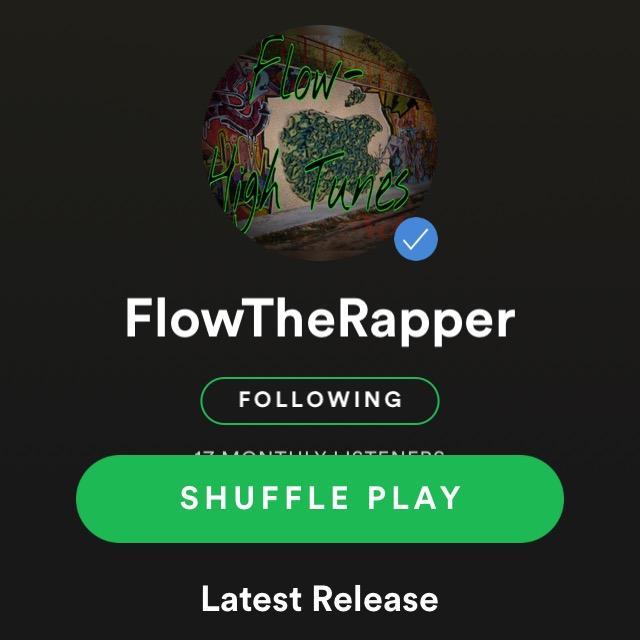Open the FlowTheRapper circular profile picture
Viewport: 640px width, 640px height.
pyautogui.click(x=320, y=143)
